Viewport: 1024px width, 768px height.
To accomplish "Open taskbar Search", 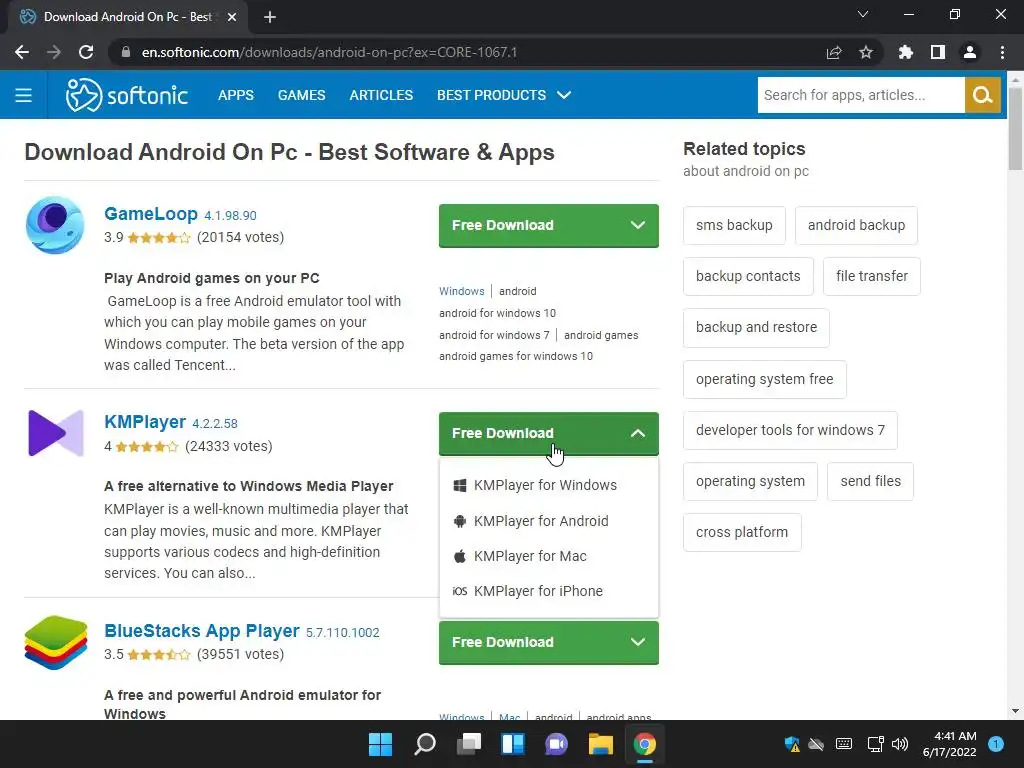I will [424, 744].
